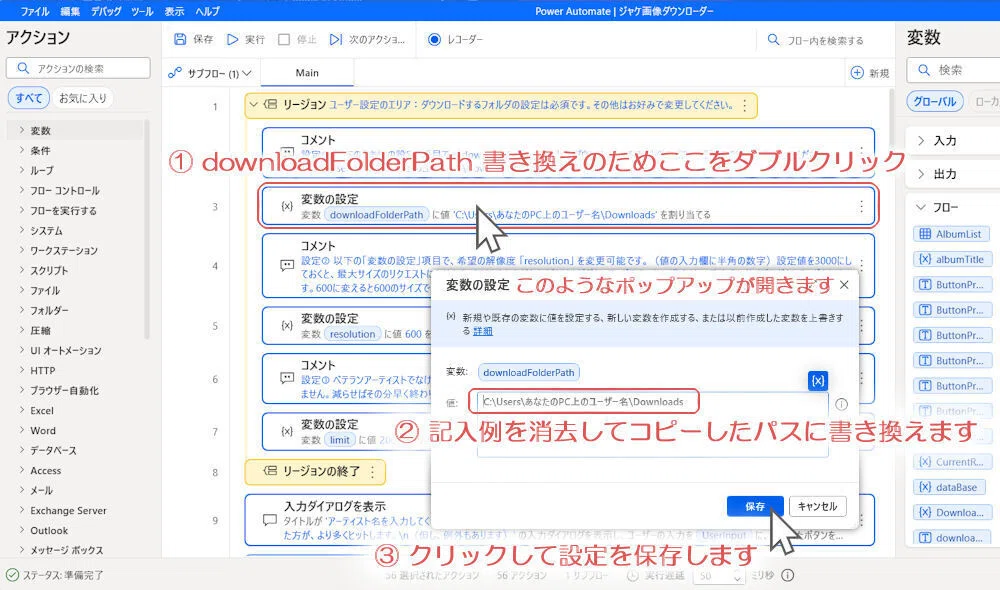Select the CurrentR... variable
Viewport: 1000px width, 590px height.
[953, 462]
